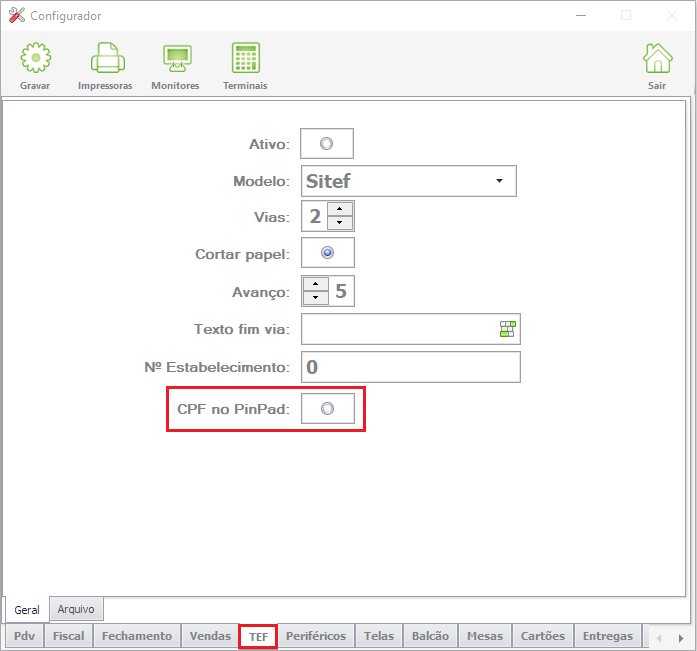Expand the Modelo Sitef dropdown

pos(499,181)
